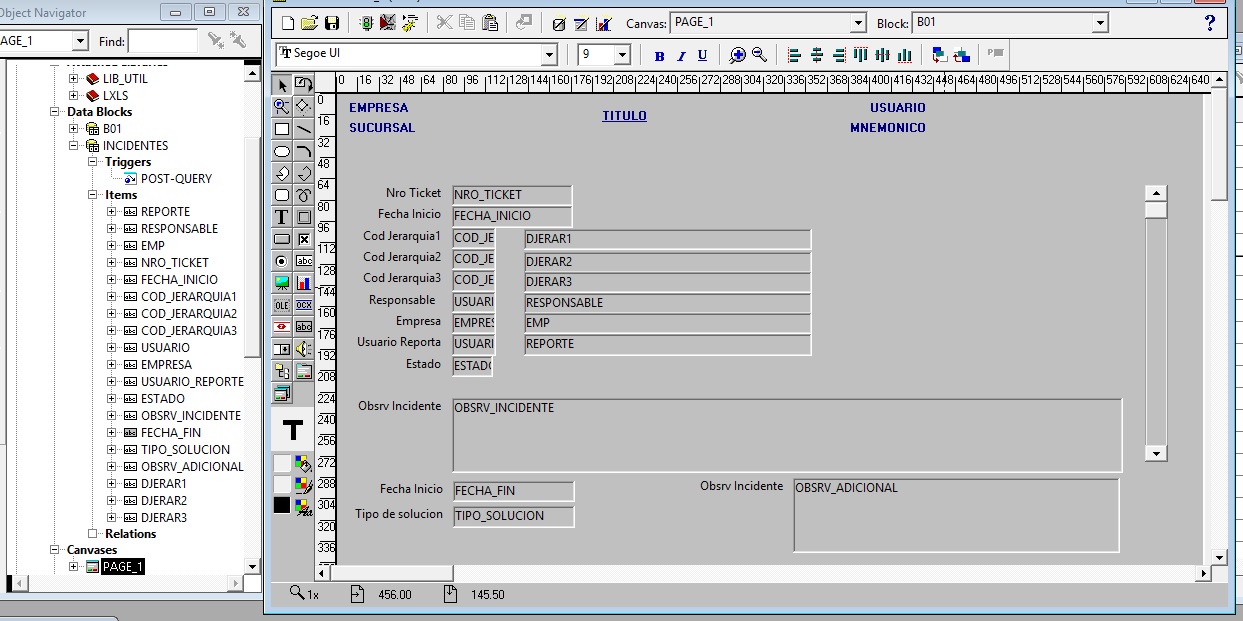1243x621 pixels.
Task: Select the POST-QUERY trigger in navigator
Action: pos(176,179)
